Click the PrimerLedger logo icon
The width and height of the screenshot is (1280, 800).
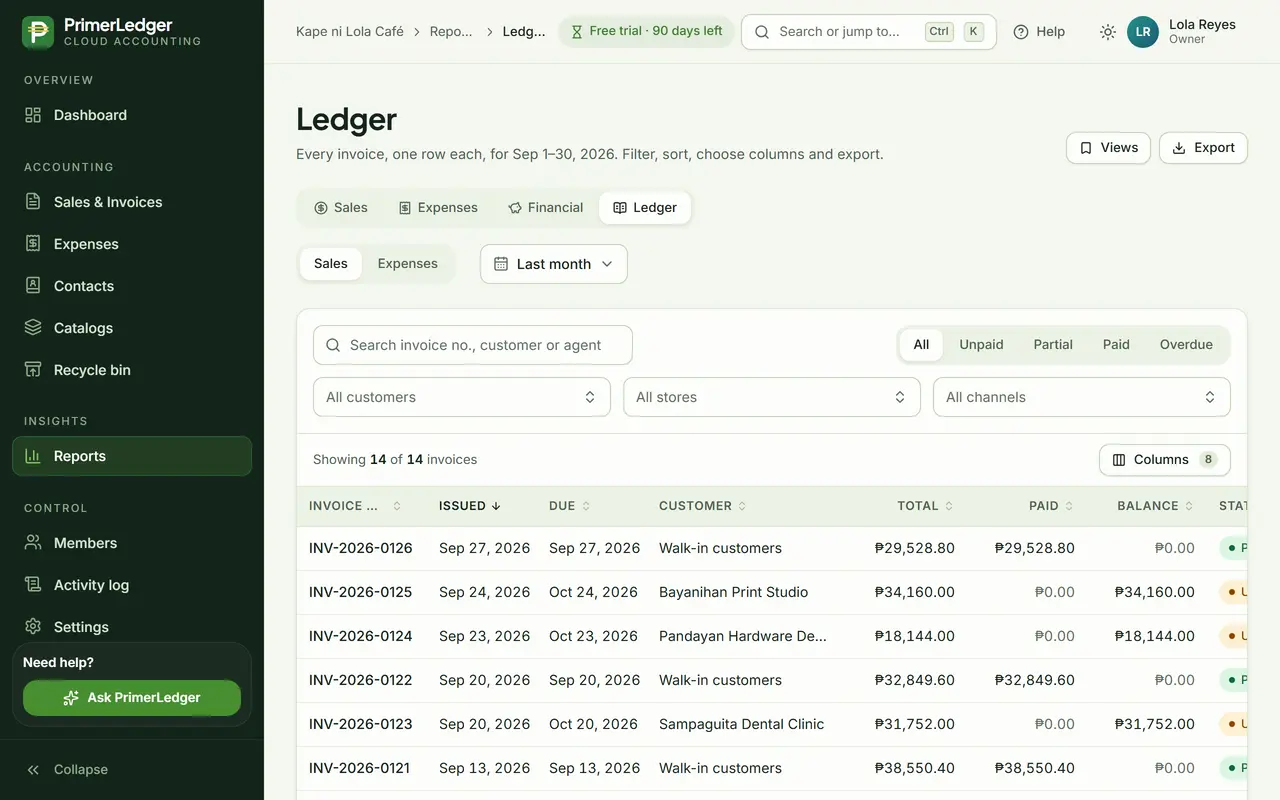click(38, 32)
